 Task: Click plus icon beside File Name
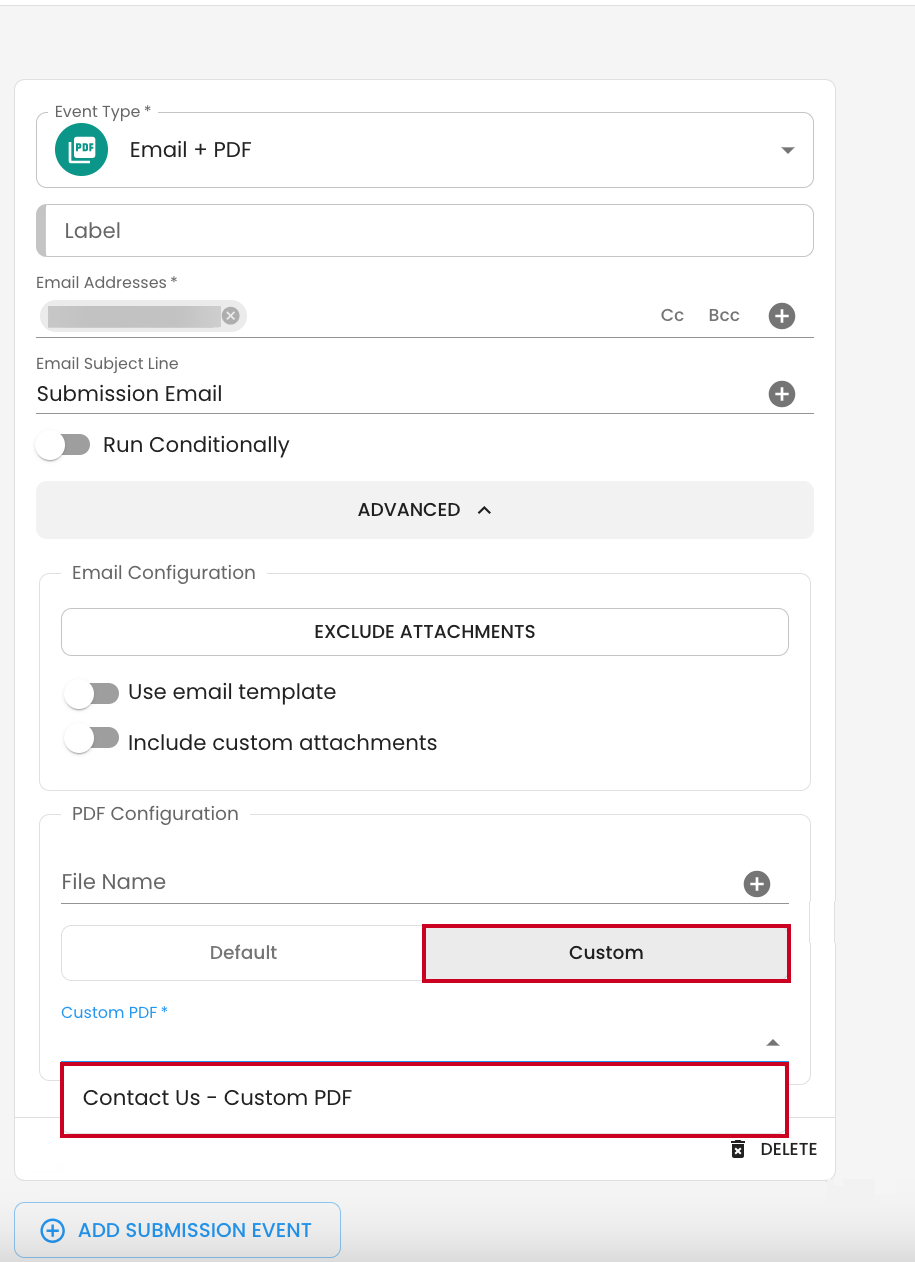(757, 884)
